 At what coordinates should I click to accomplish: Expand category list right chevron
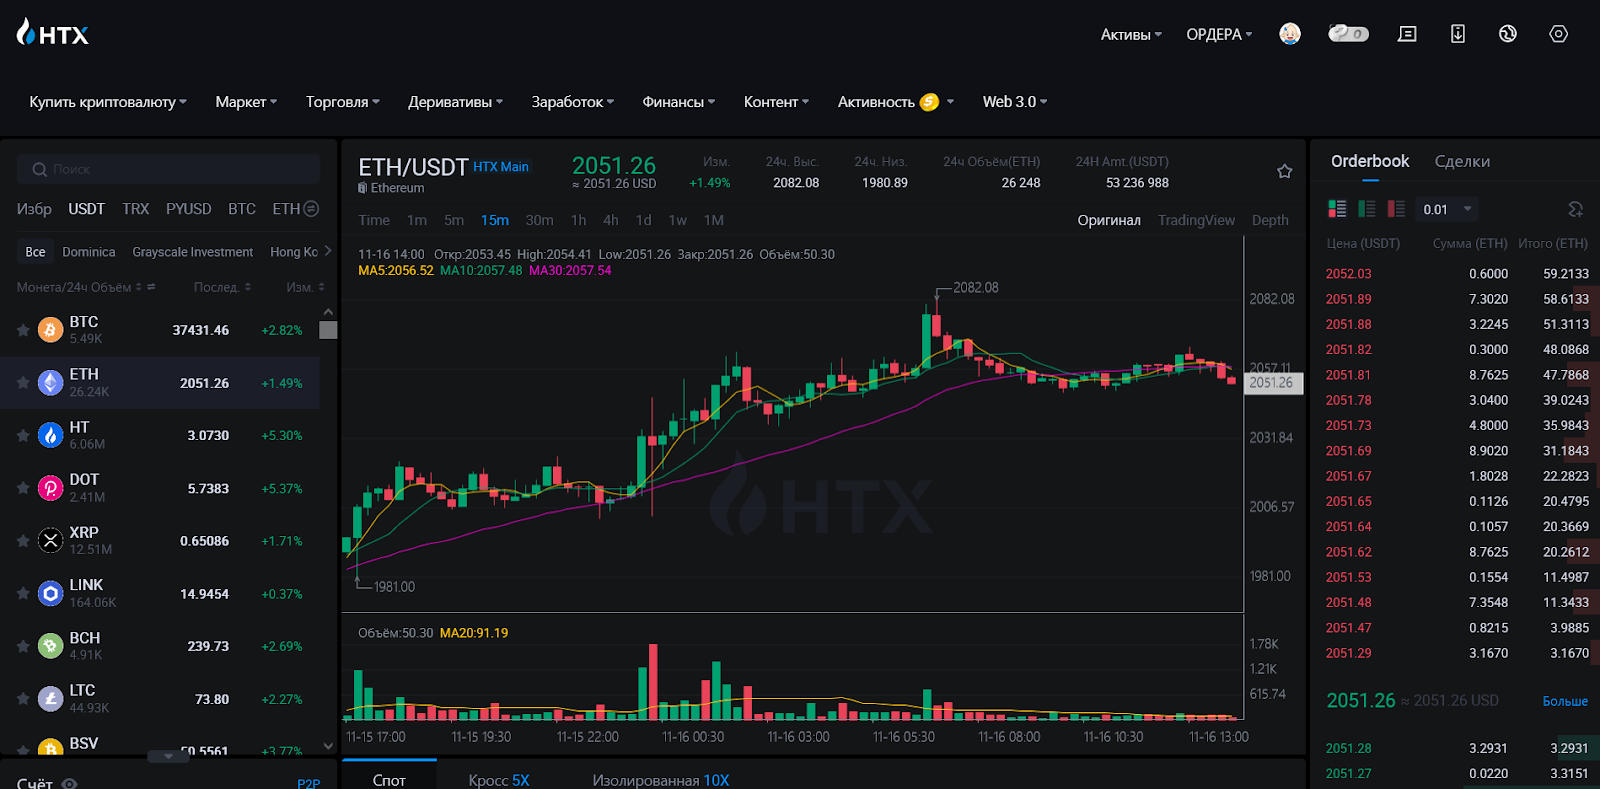tap(328, 251)
